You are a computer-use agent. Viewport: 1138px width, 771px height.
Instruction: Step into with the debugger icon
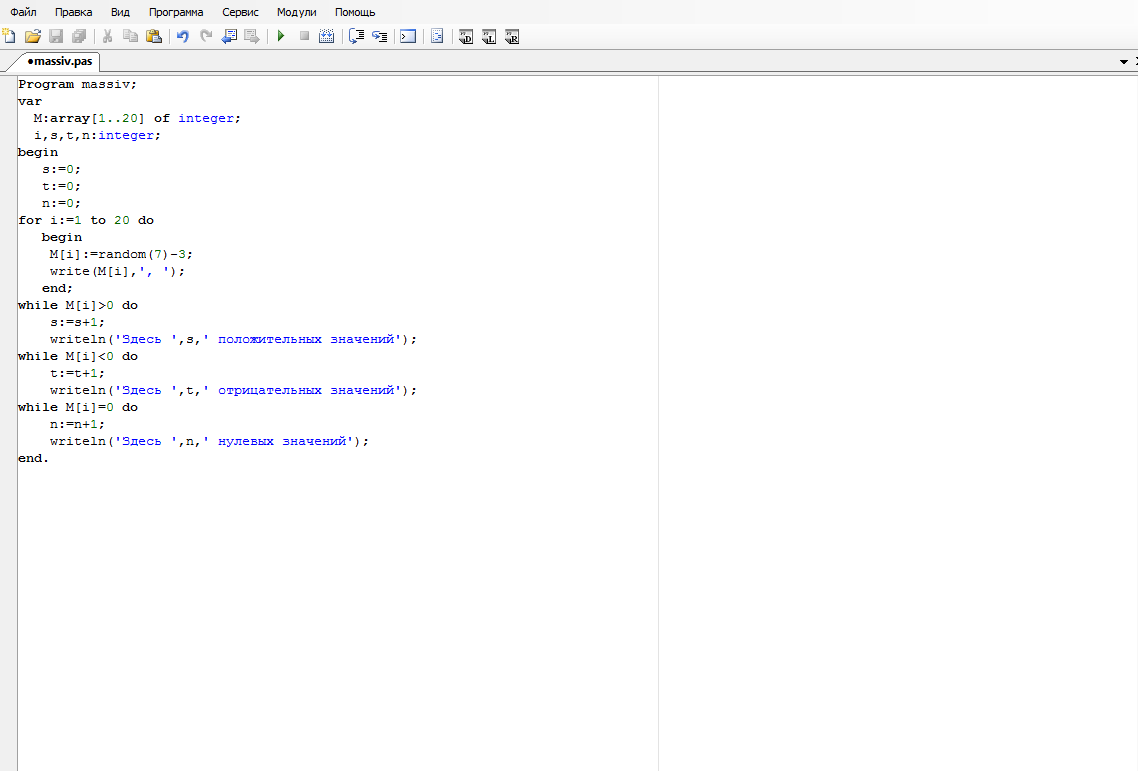point(380,36)
